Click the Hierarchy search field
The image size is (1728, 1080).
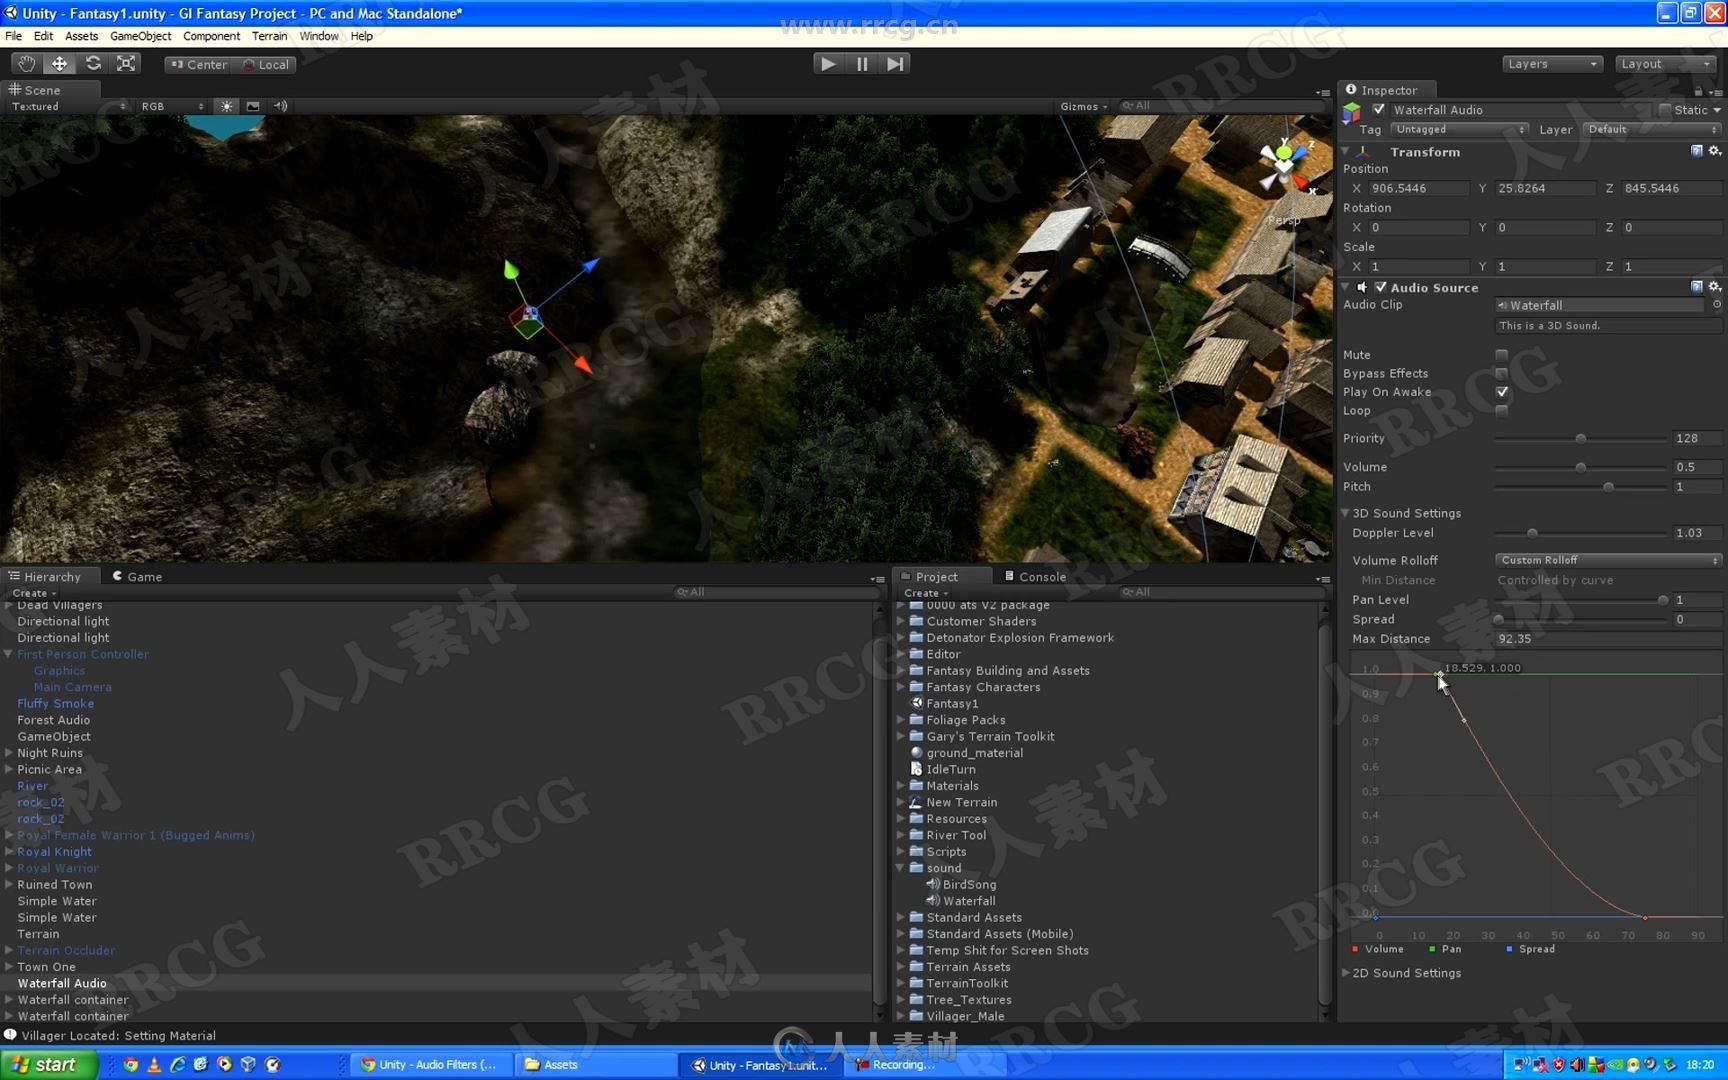click(x=776, y=592)
